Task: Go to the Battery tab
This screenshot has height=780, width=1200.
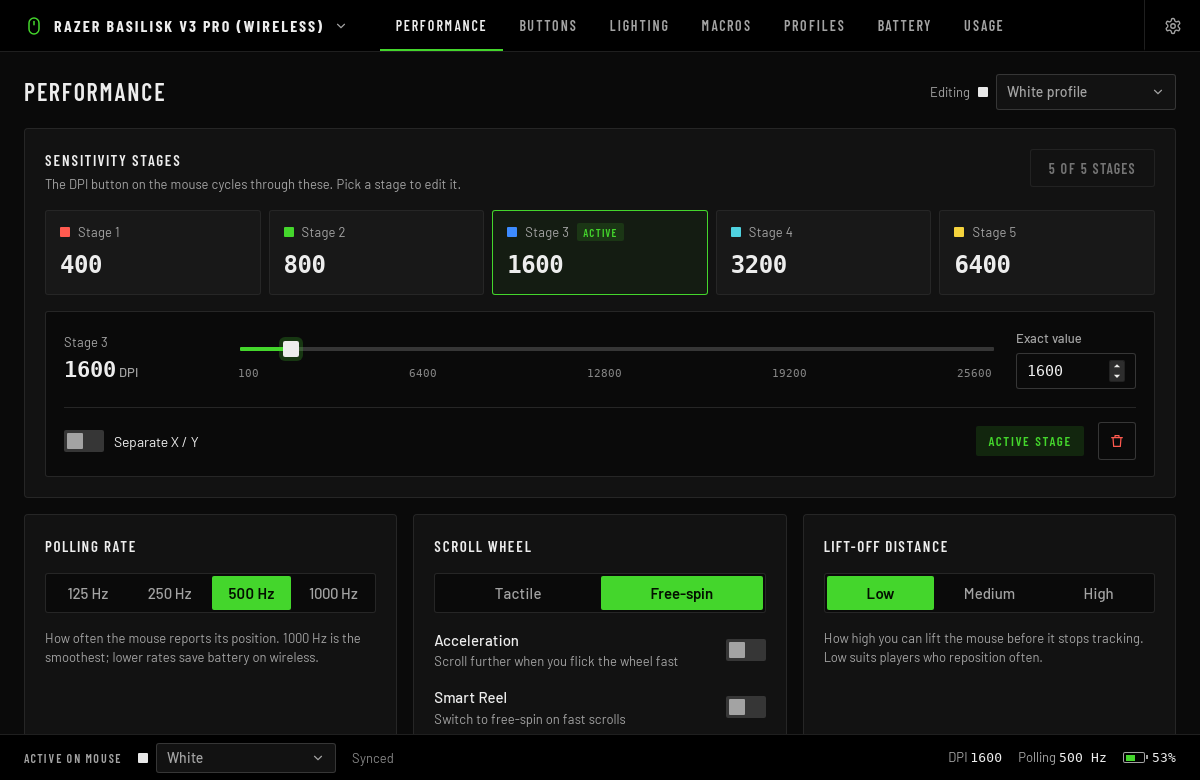Action: [904, 26]
